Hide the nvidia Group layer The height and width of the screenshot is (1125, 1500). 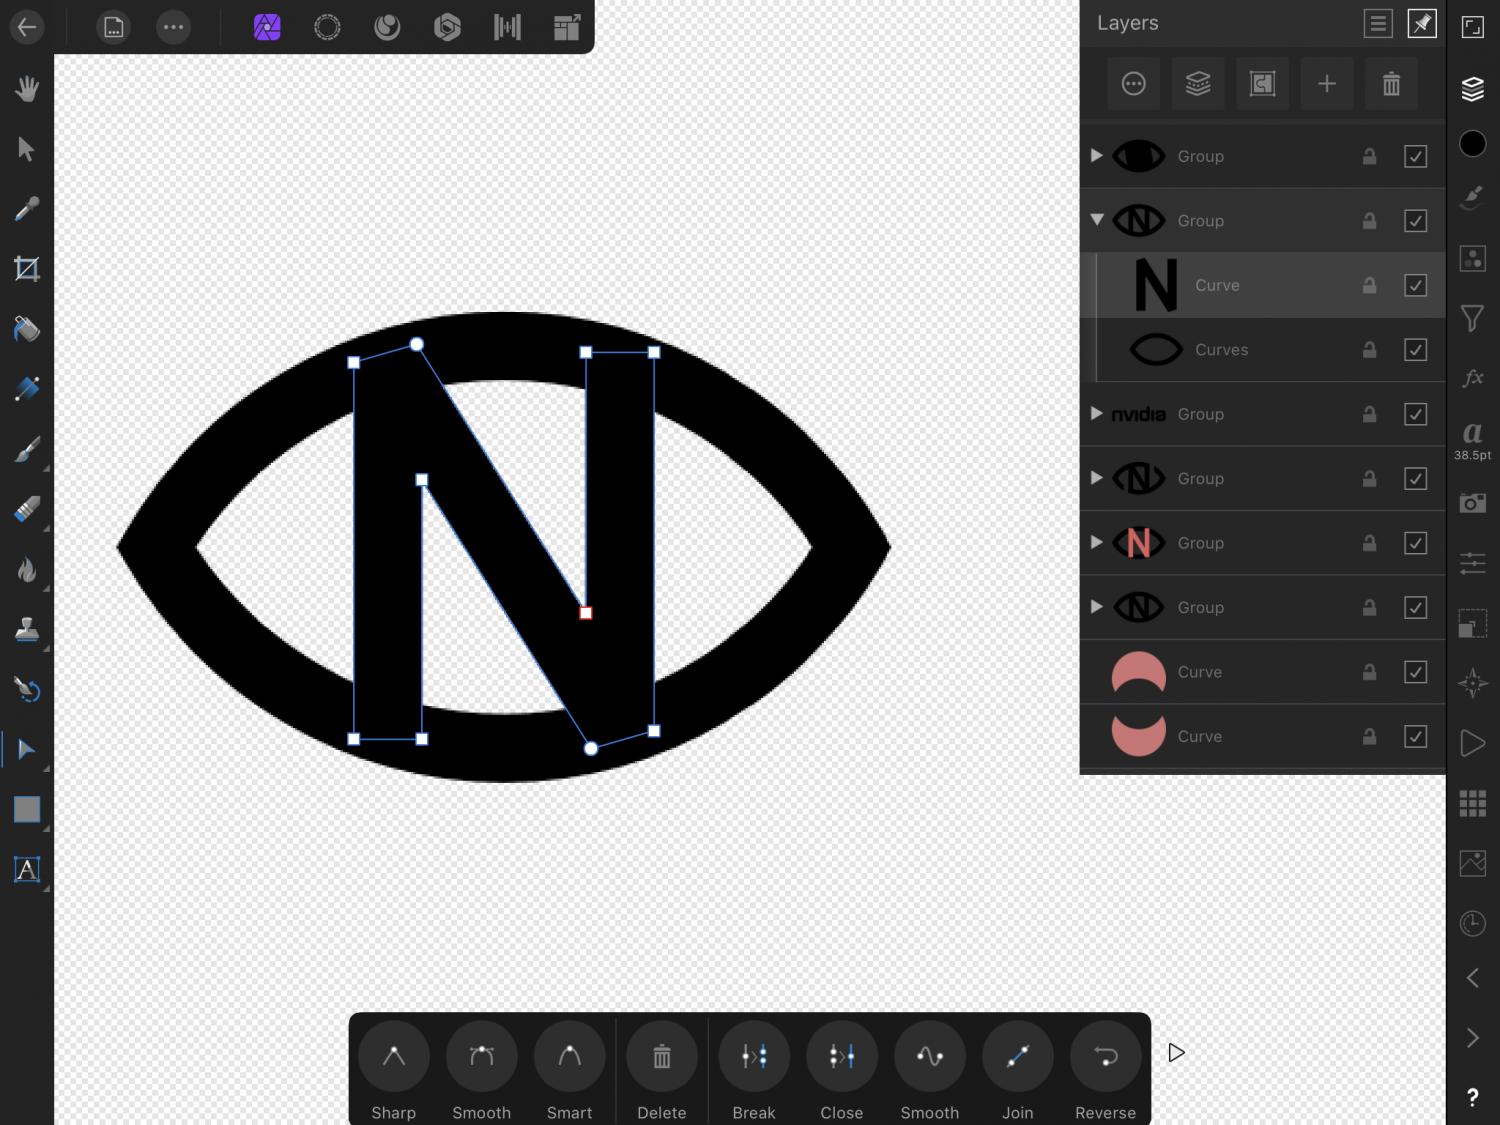[x=1416, y=414]
